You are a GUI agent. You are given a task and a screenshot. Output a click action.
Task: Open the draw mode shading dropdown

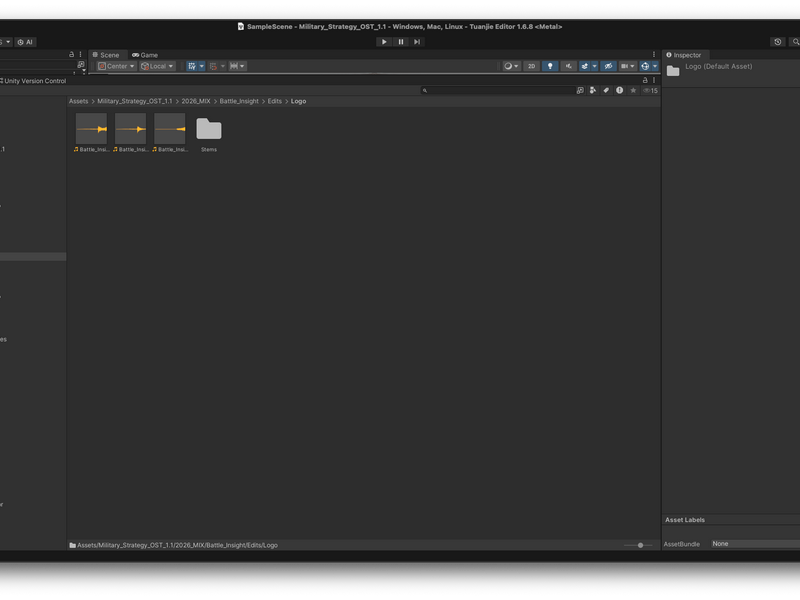pyautogui.click(x=511, y=66)
